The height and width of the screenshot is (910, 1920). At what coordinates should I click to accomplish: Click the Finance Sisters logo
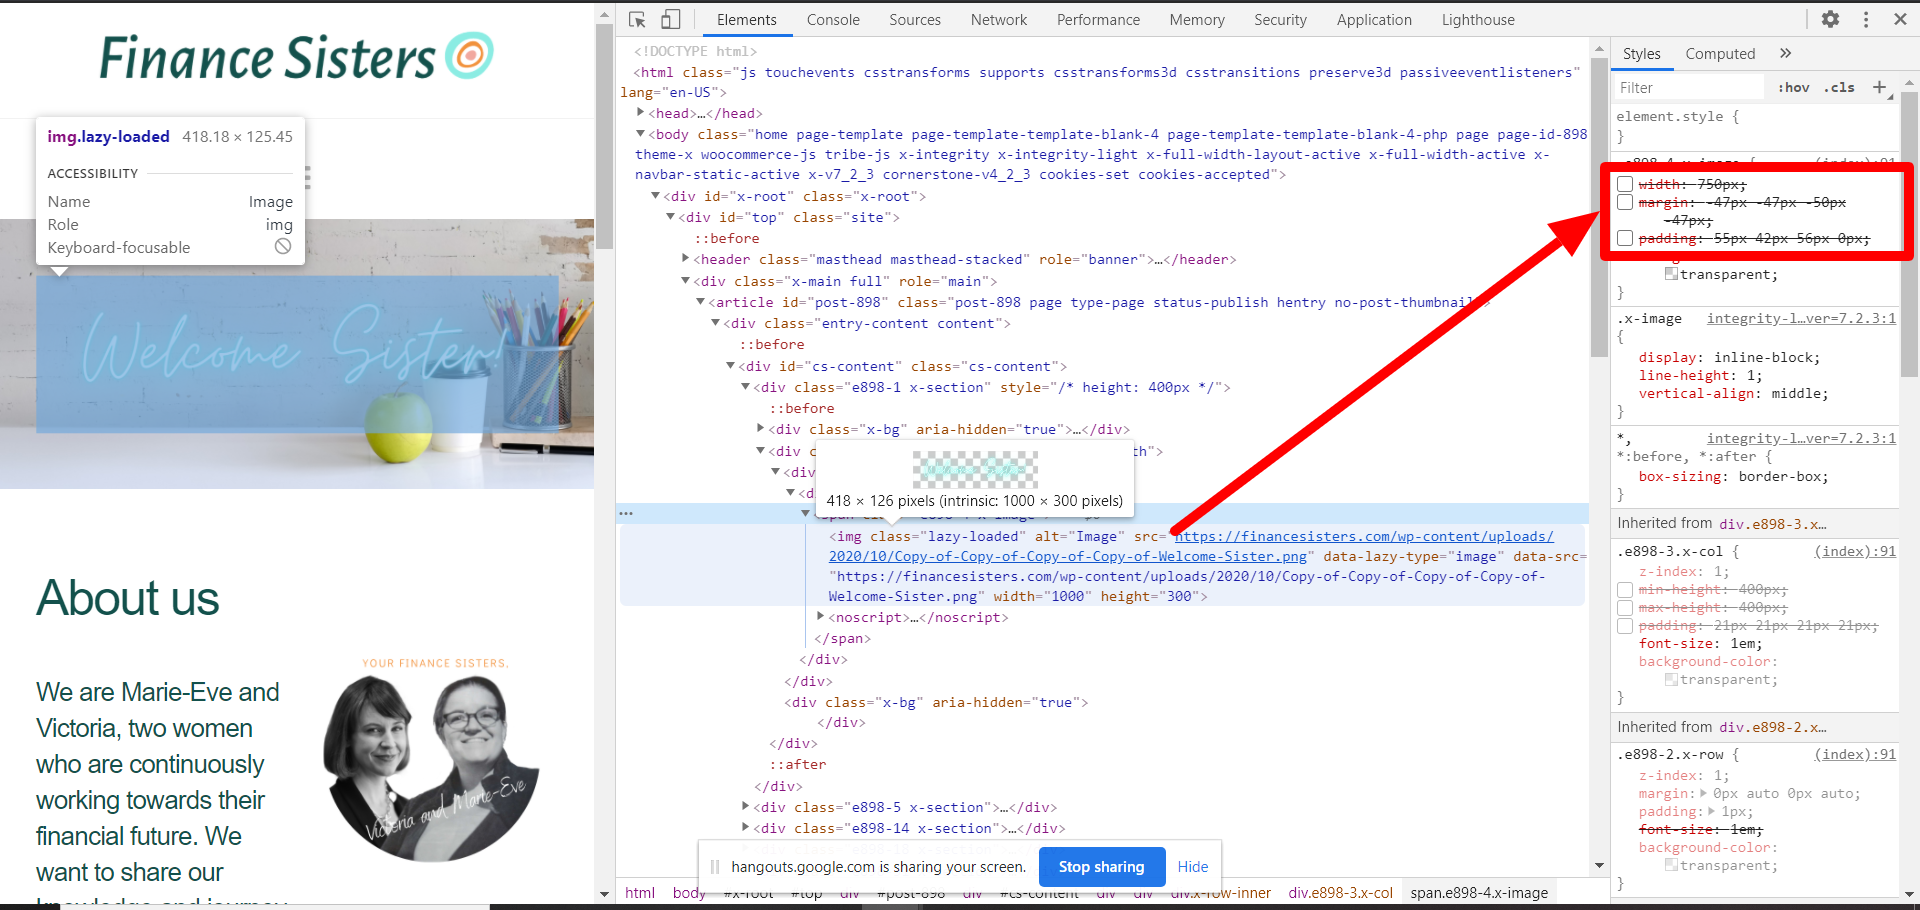click(296, 57)
